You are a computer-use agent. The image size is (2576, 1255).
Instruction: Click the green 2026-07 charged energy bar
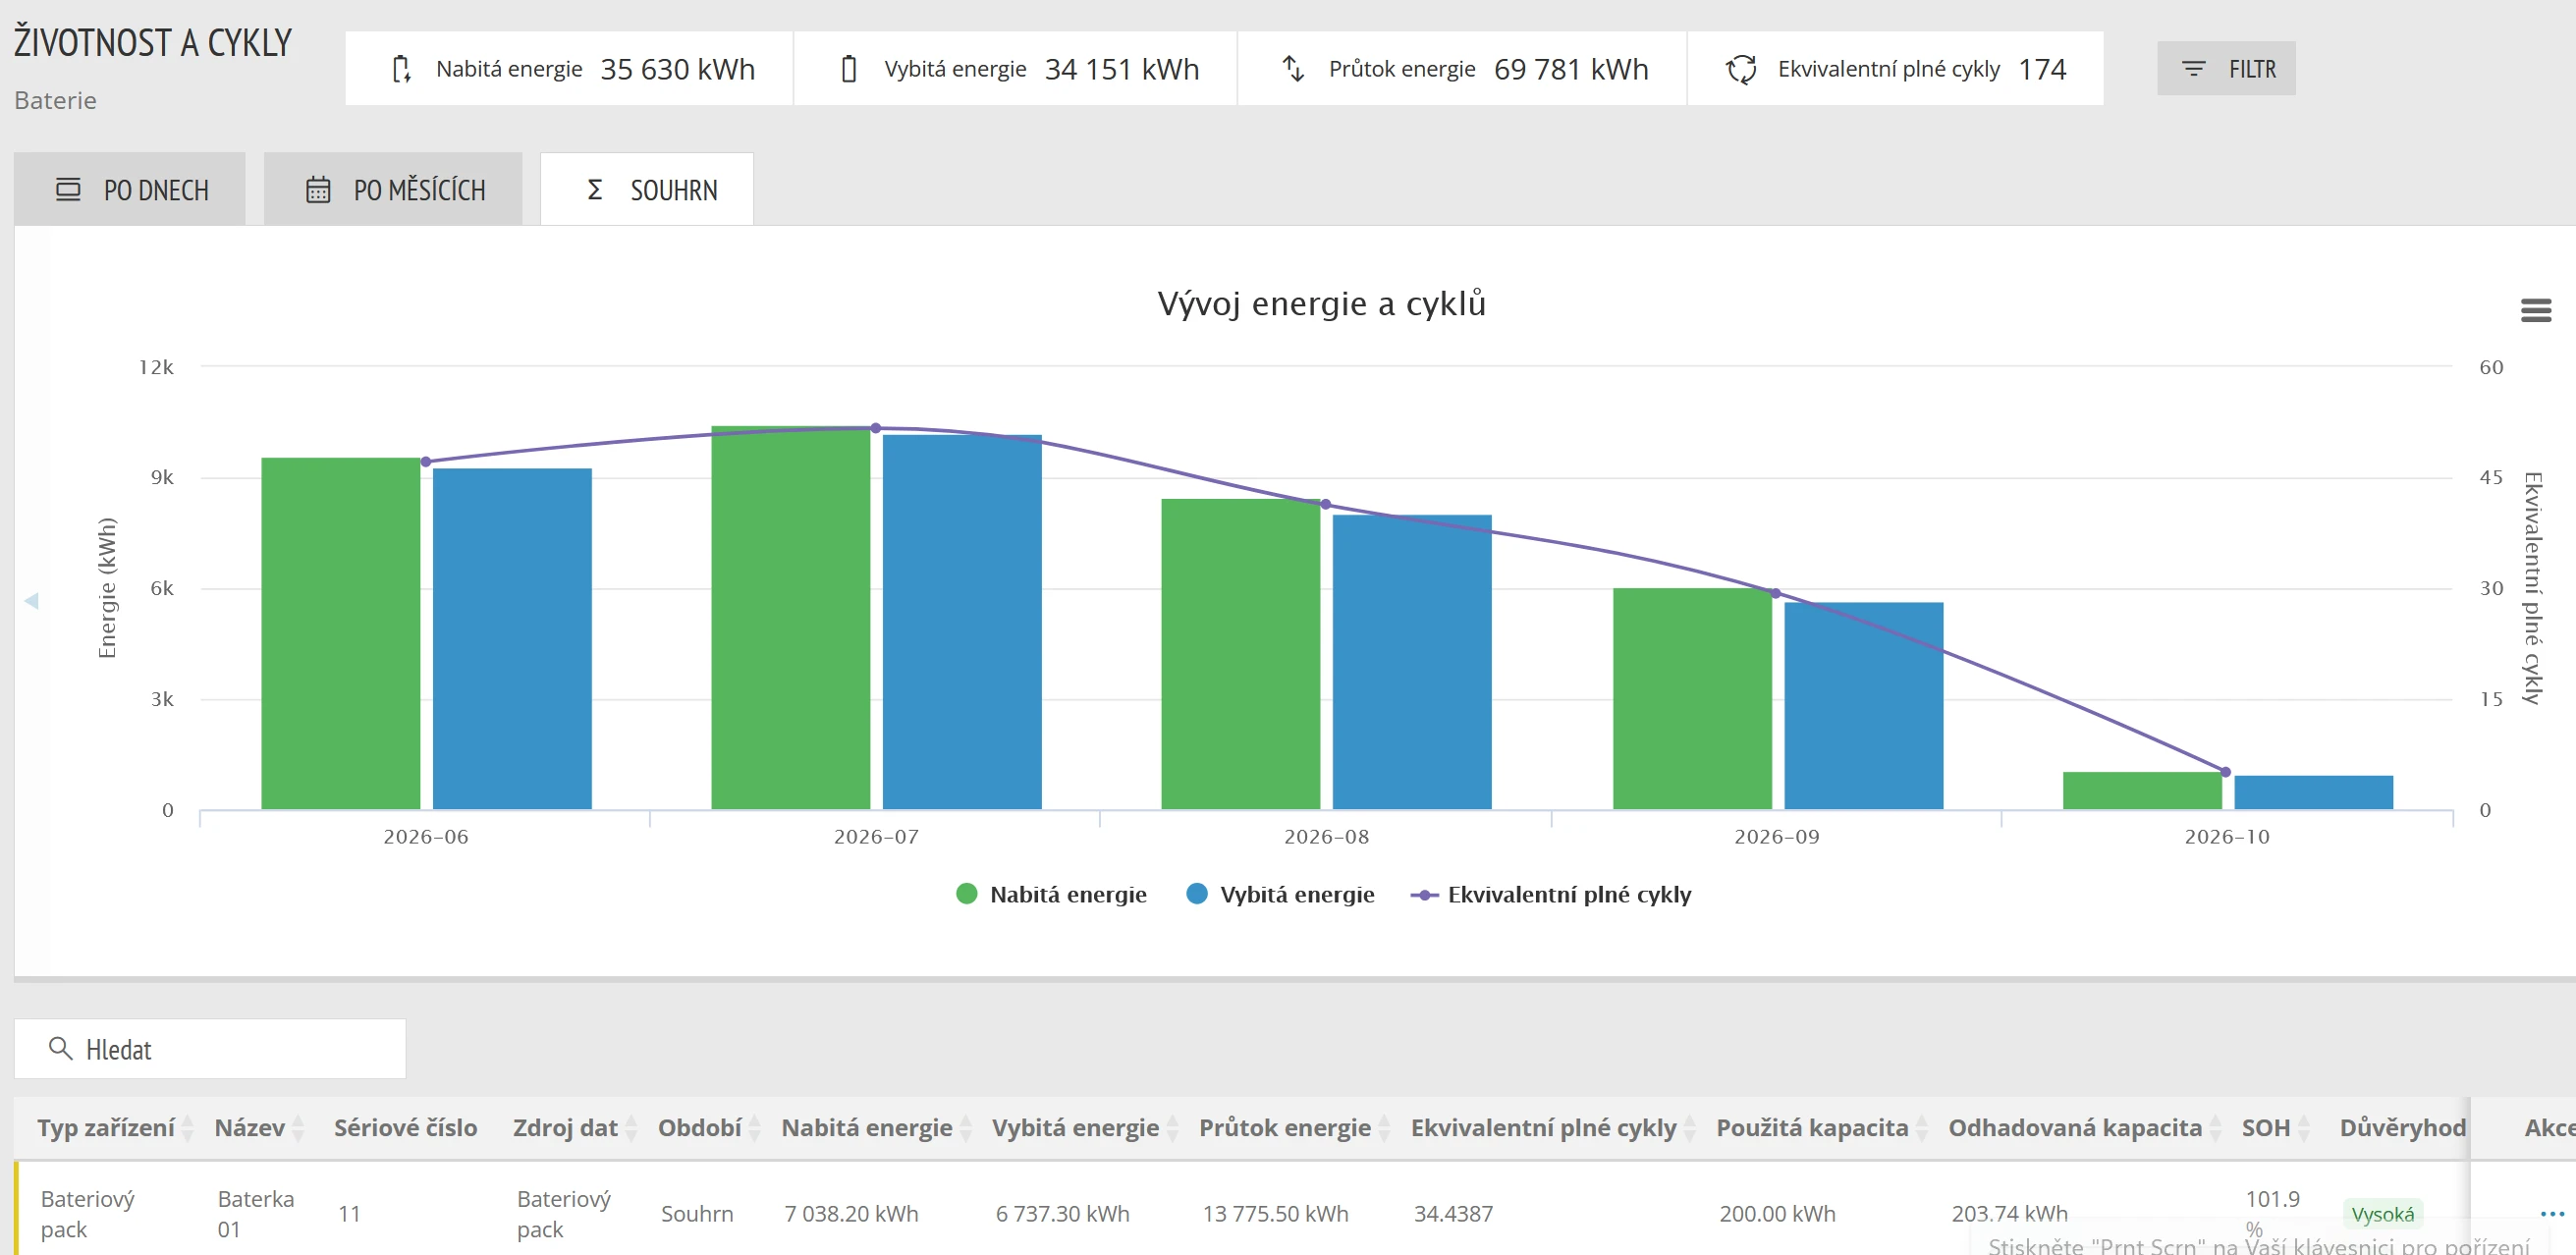pyautogui.click(x=790, y=618)
